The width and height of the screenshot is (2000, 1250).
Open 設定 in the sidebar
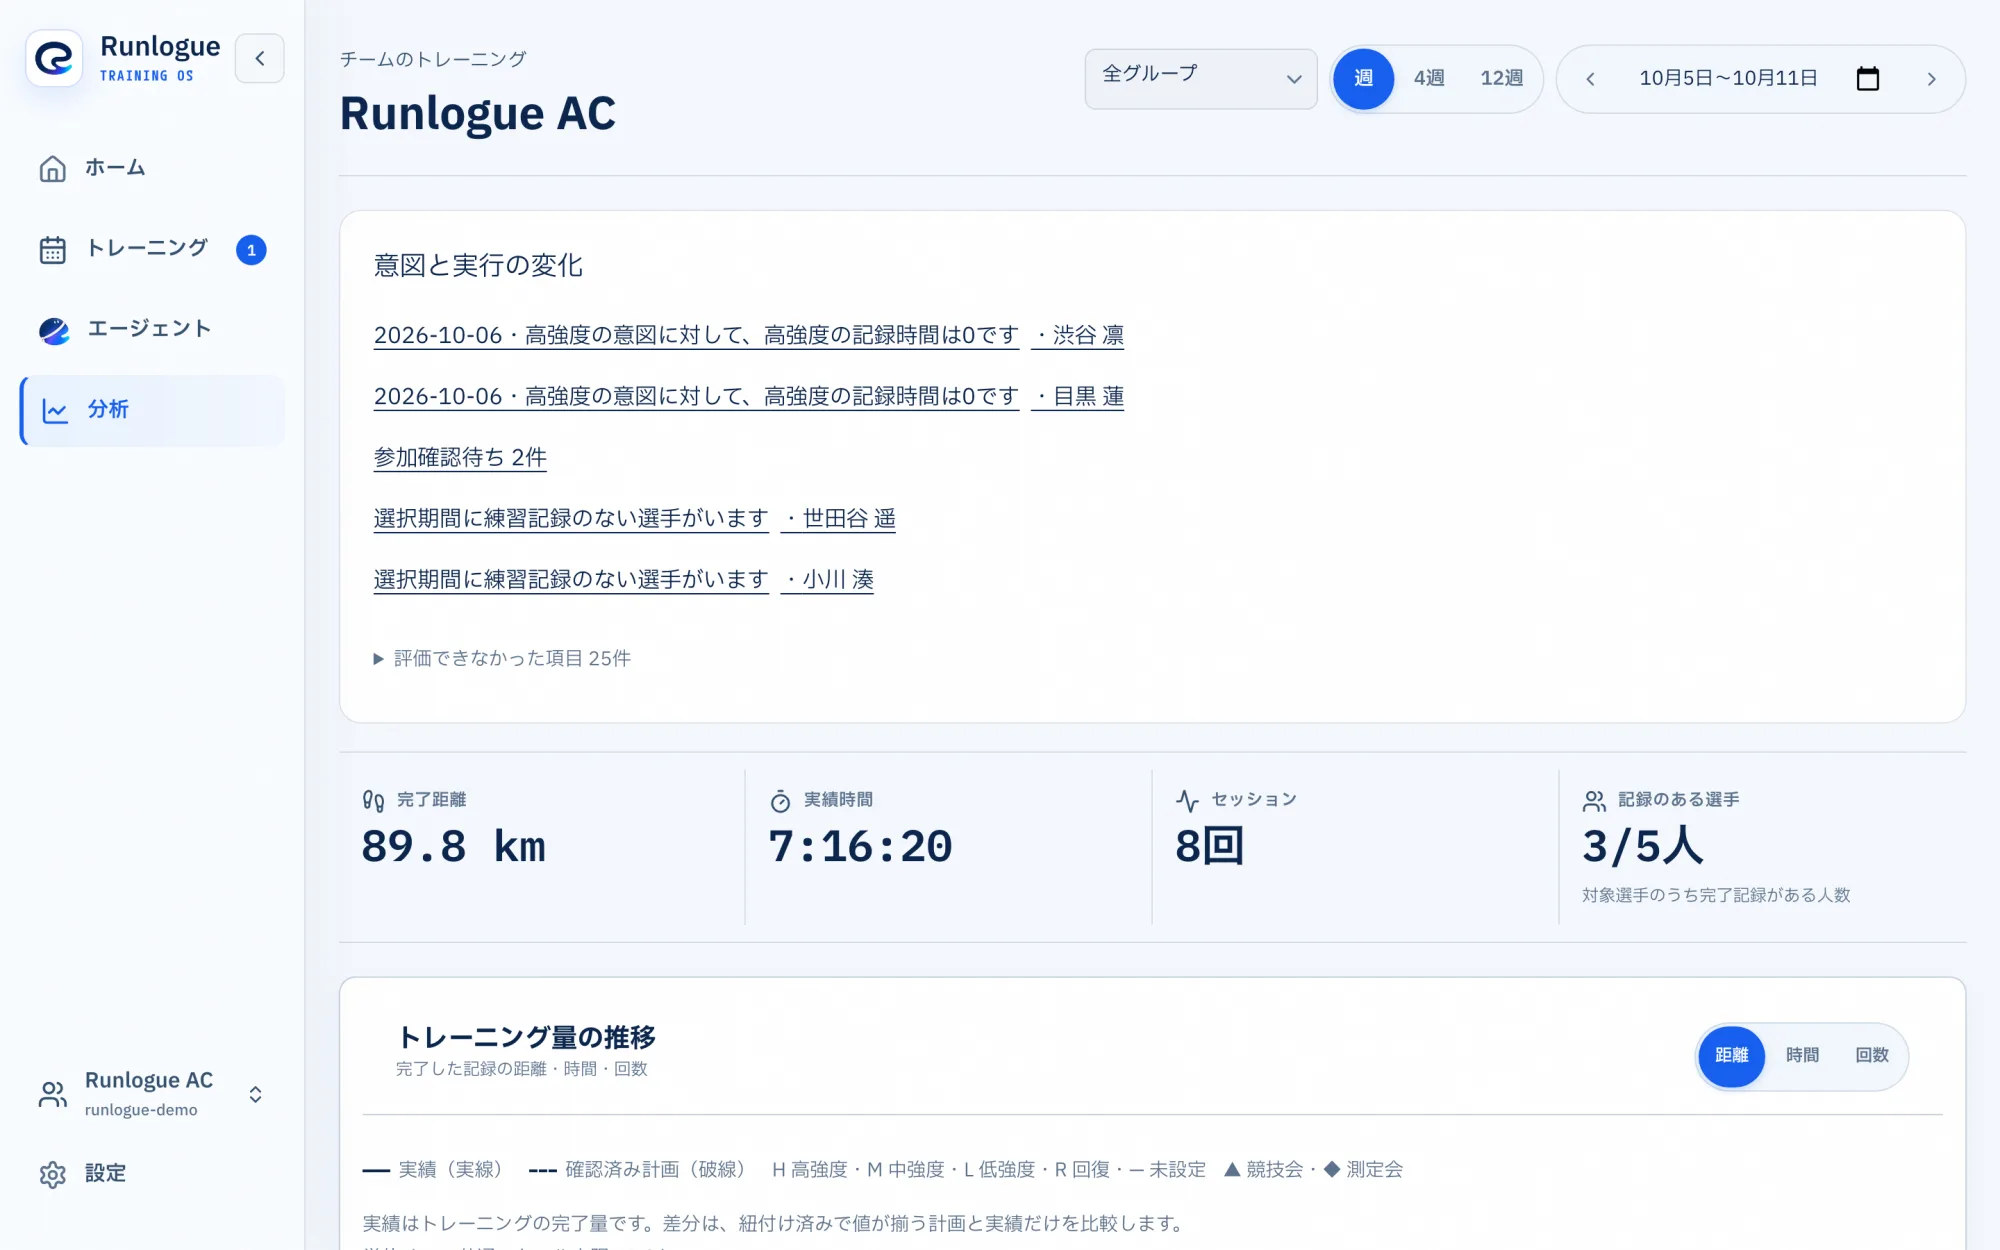click(x=152, y=1174)
